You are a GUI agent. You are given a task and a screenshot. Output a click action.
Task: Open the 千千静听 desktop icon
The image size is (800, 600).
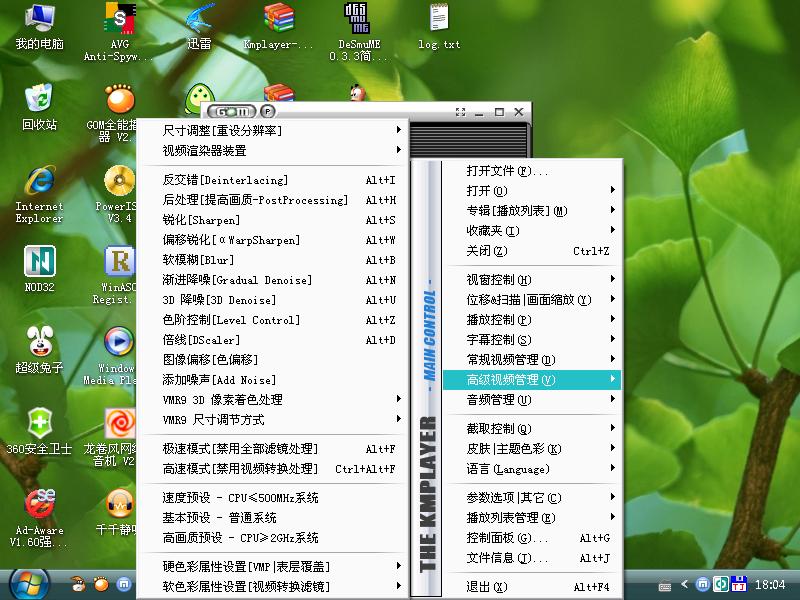click(x=116, y=511)
